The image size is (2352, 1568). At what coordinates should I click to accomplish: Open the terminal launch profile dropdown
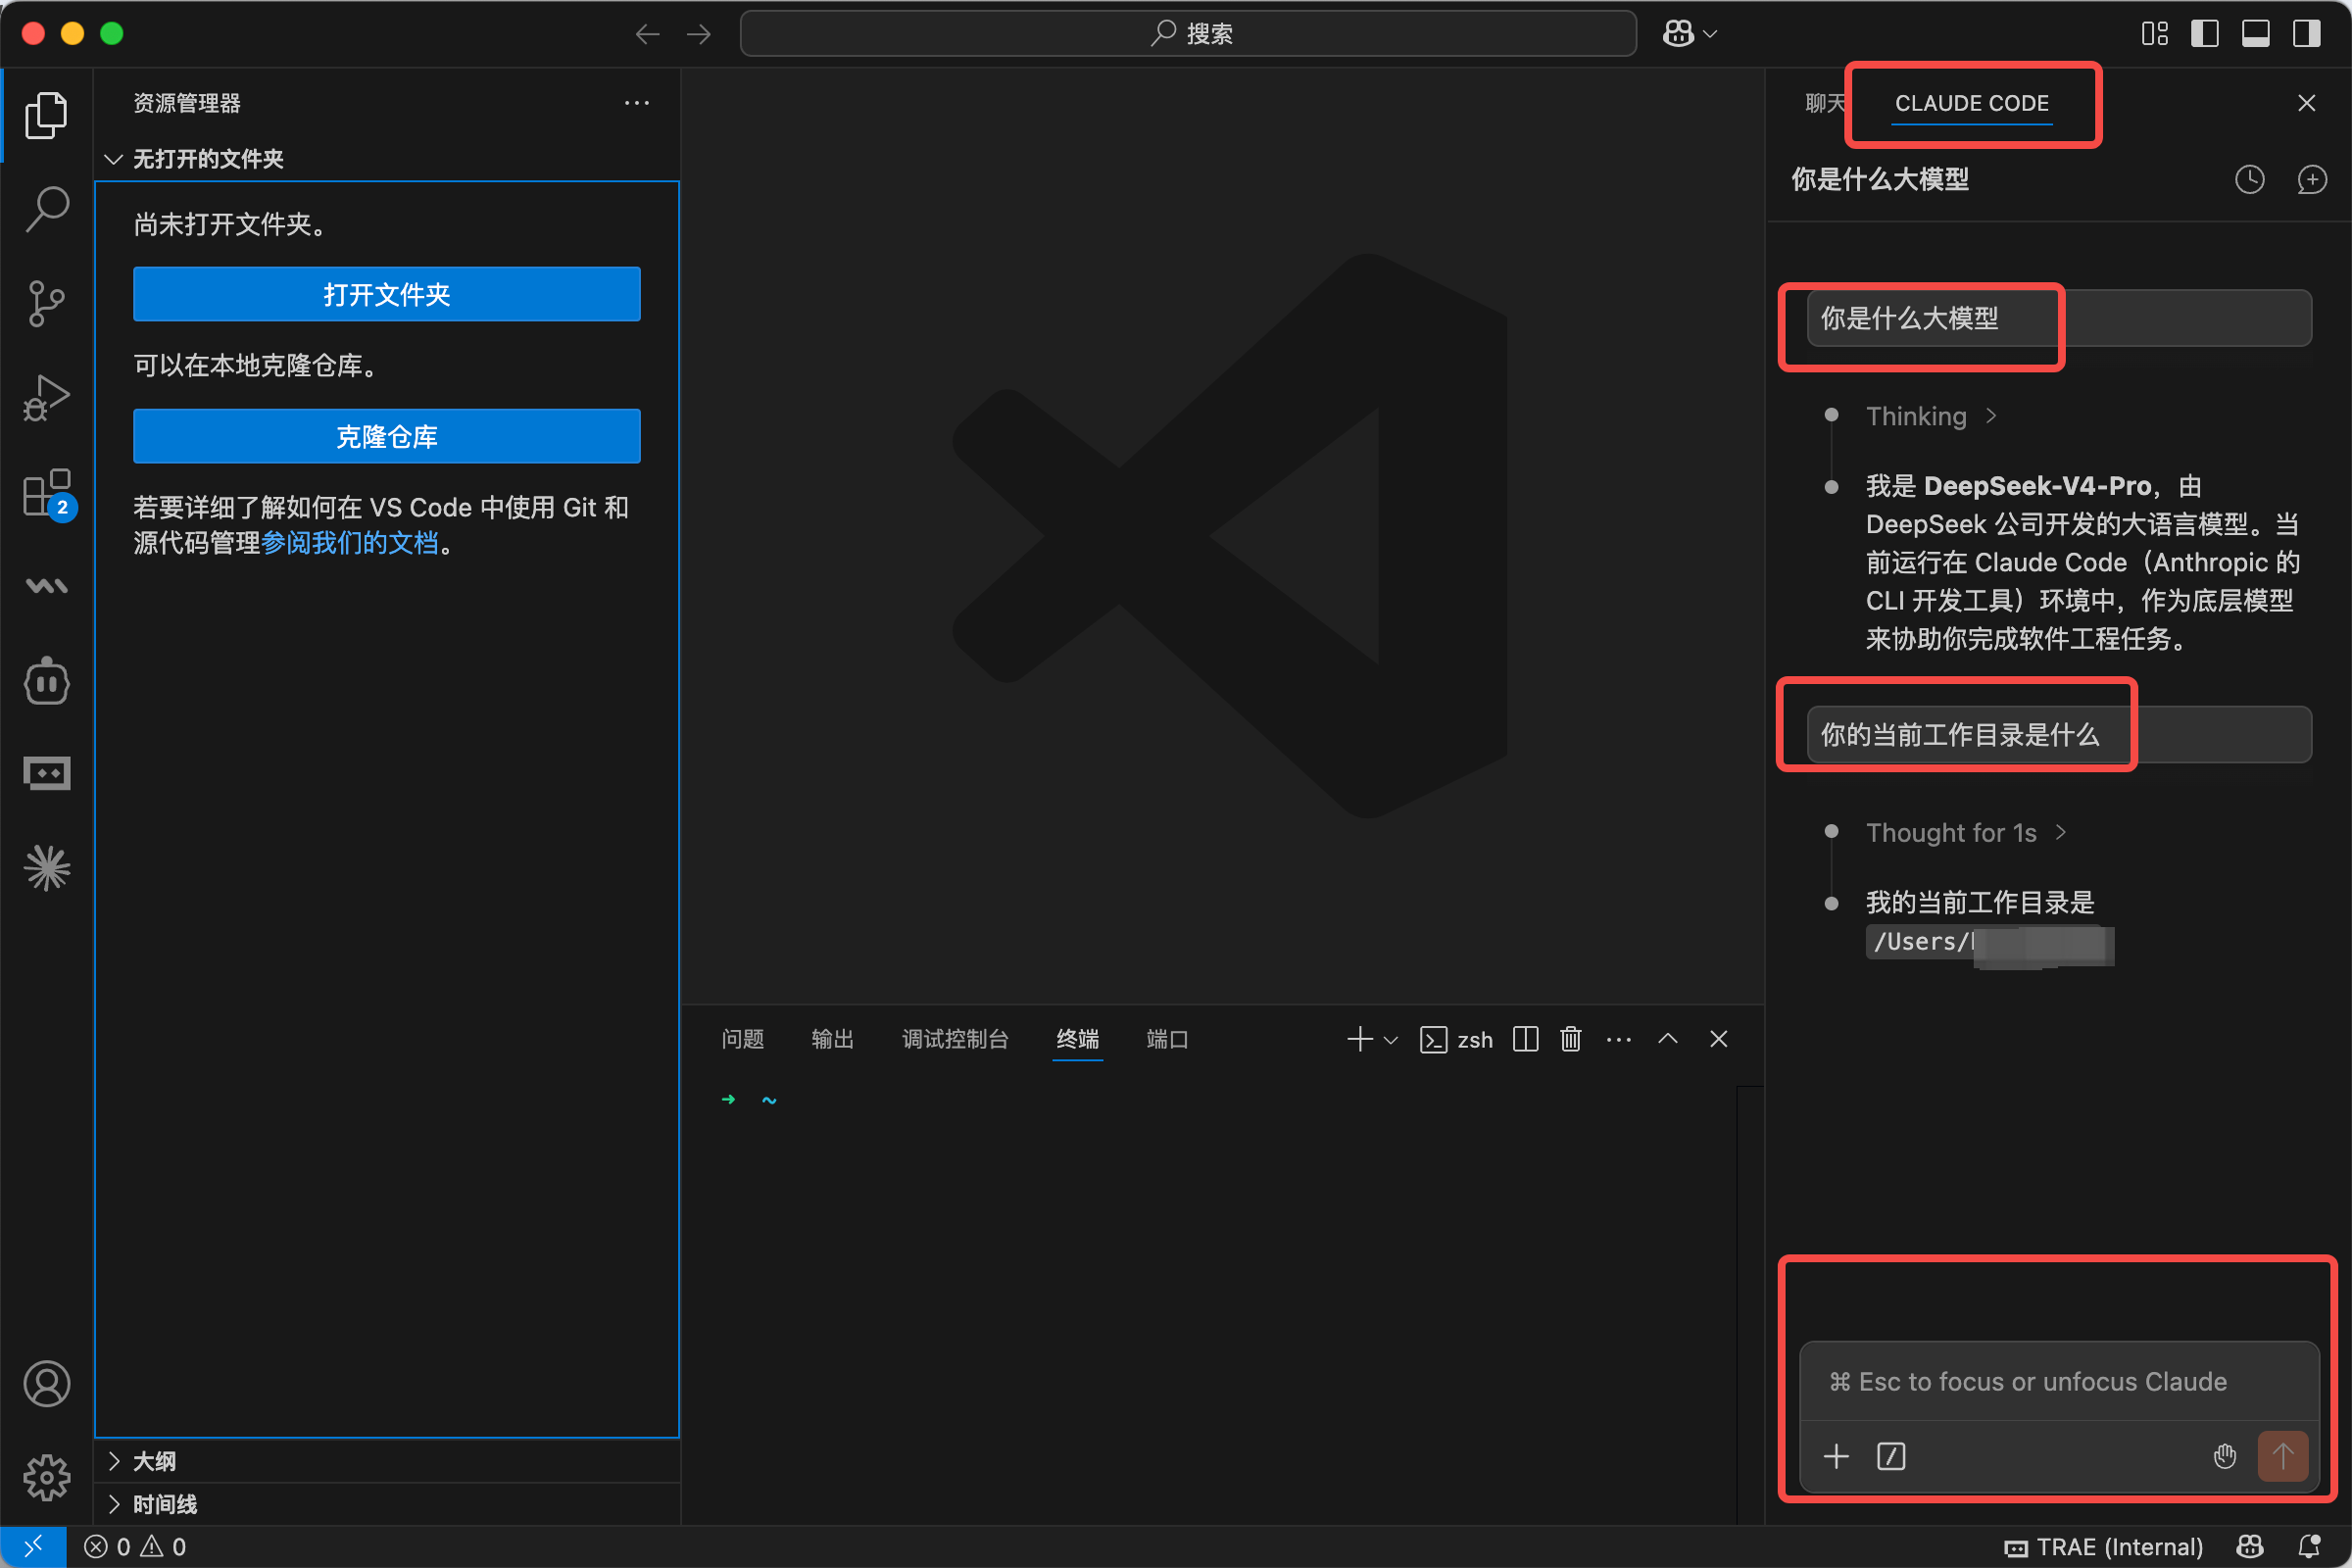click(x=1391, y=1040)
